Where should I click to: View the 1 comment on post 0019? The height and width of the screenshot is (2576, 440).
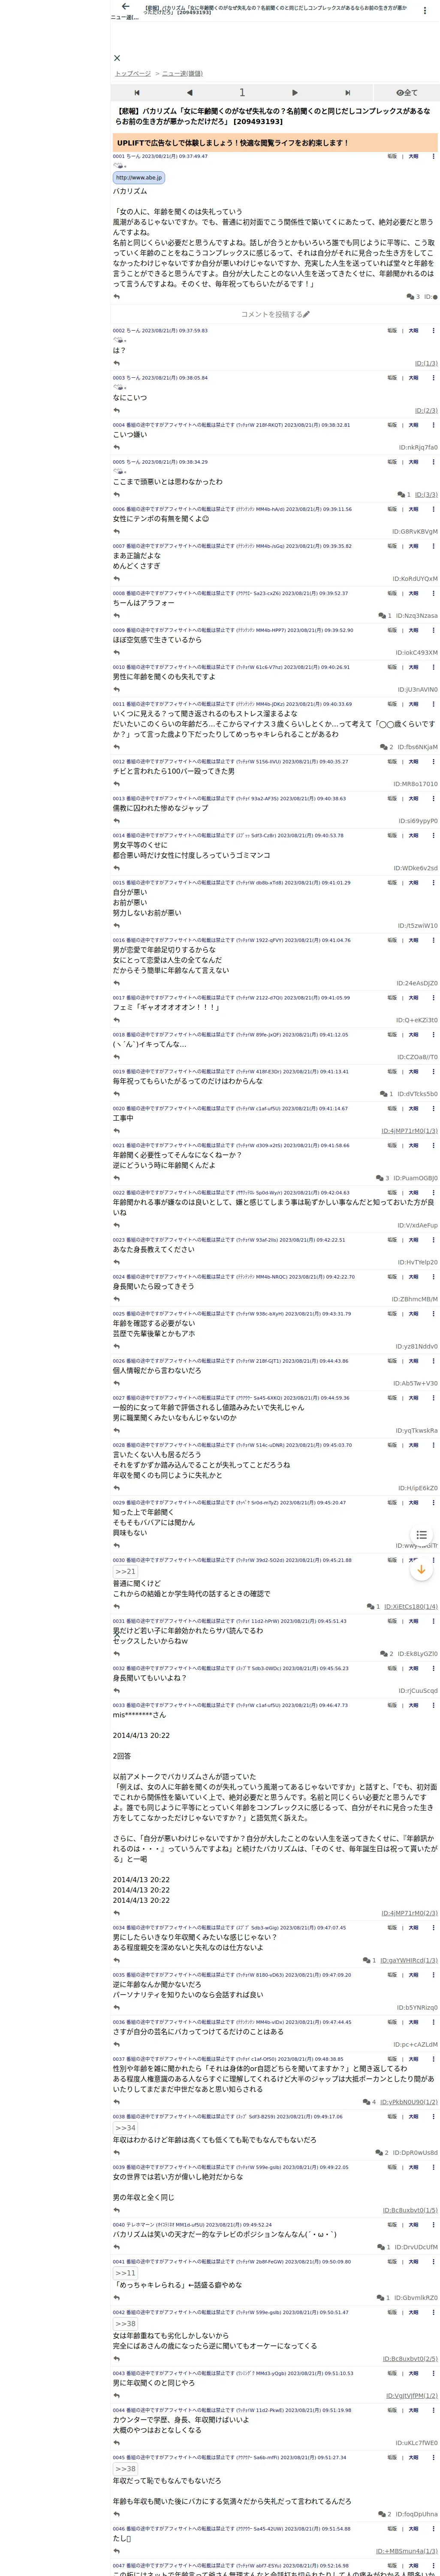(x=386, y=1094)
